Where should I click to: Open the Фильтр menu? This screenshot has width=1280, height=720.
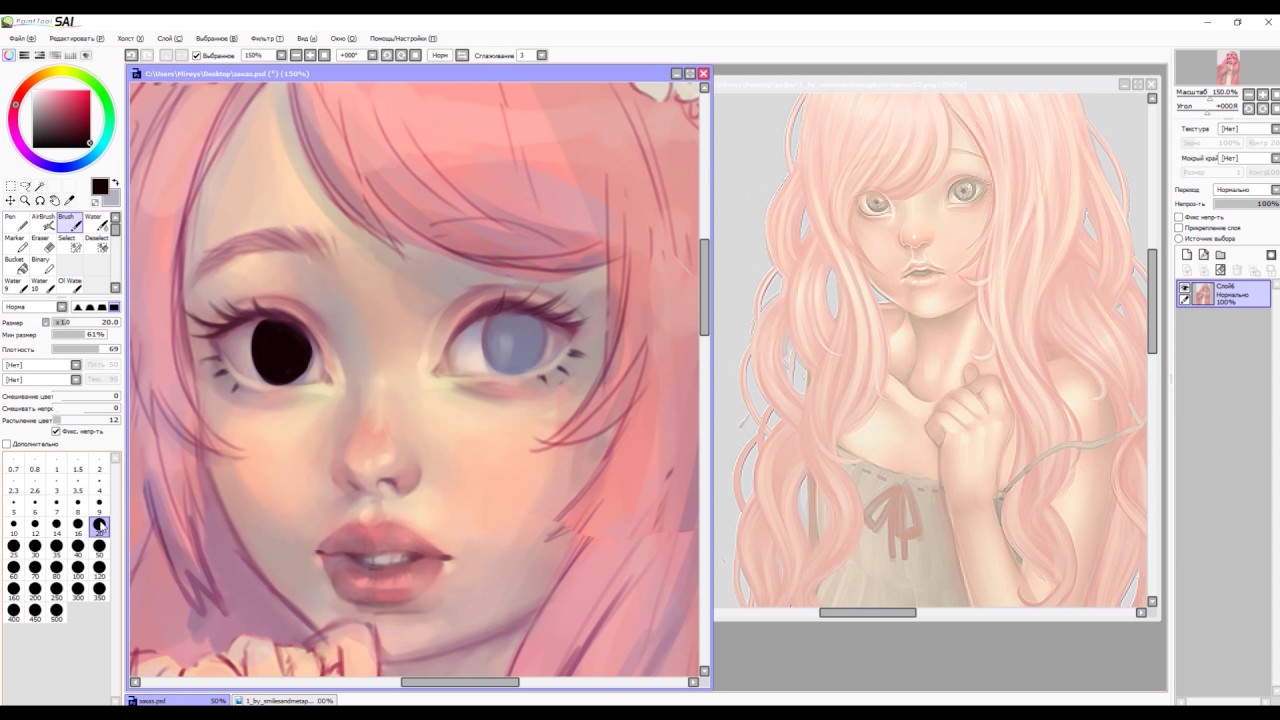pos(267,39)
